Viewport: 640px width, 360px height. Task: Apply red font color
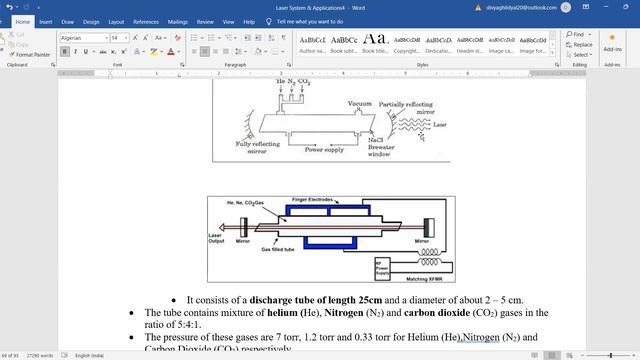point(171,52)
